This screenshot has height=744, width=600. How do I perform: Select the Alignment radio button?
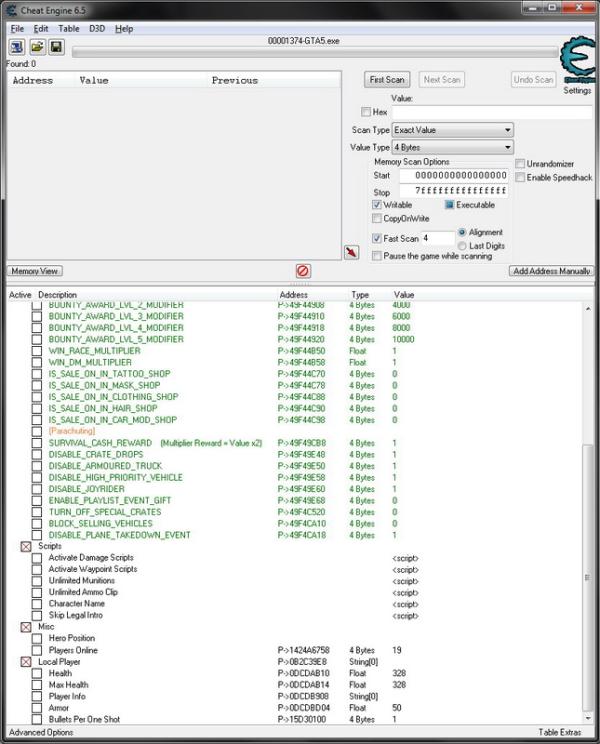coord(462,232)
